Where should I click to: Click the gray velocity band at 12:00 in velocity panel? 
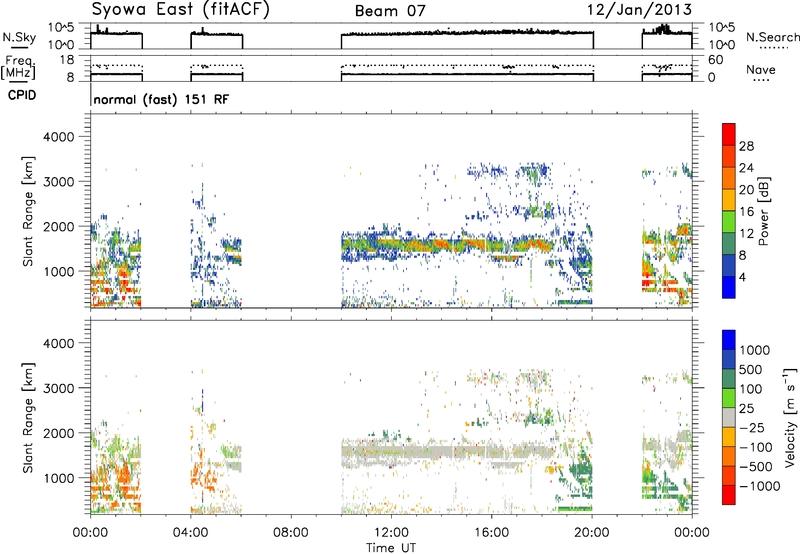click(x=391, y=451)
